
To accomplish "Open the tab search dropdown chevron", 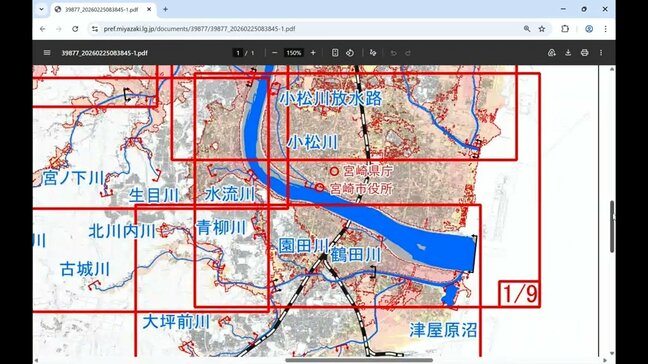I will pos(41,9).
